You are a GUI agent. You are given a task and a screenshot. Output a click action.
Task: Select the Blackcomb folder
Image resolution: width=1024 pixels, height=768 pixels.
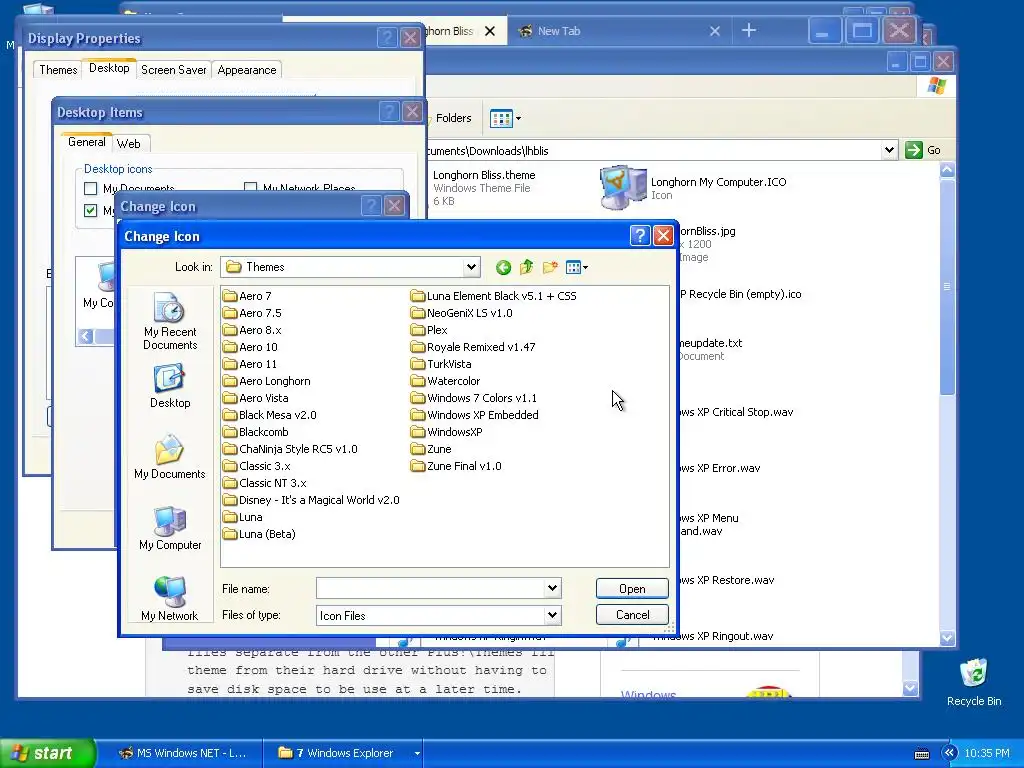point(255,432)
